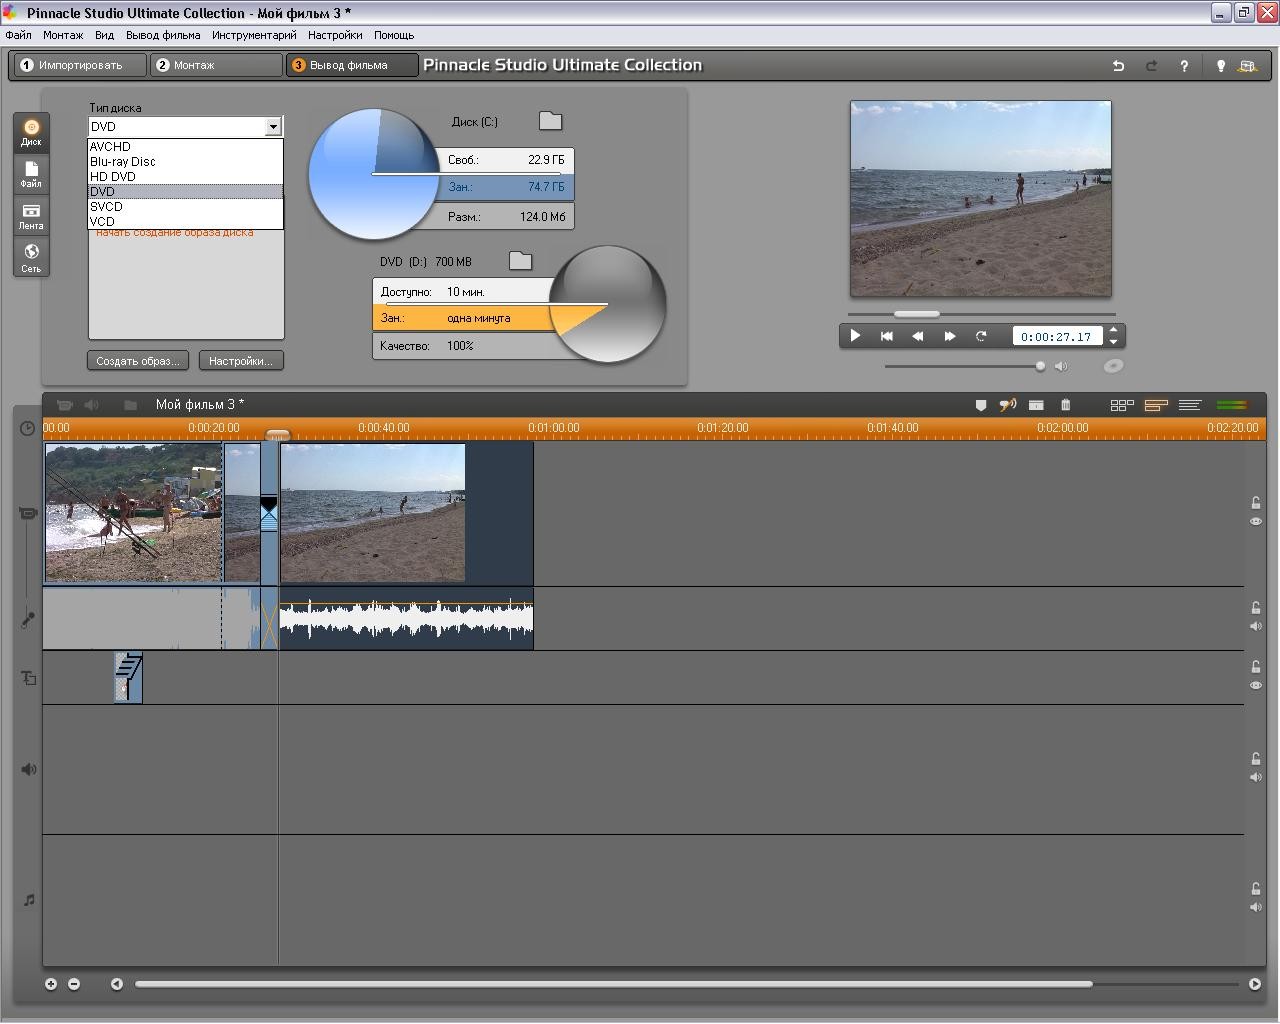Click the sound effects track speaker icon
Screen dimensions: 1280x1024
tap(28, 769)
